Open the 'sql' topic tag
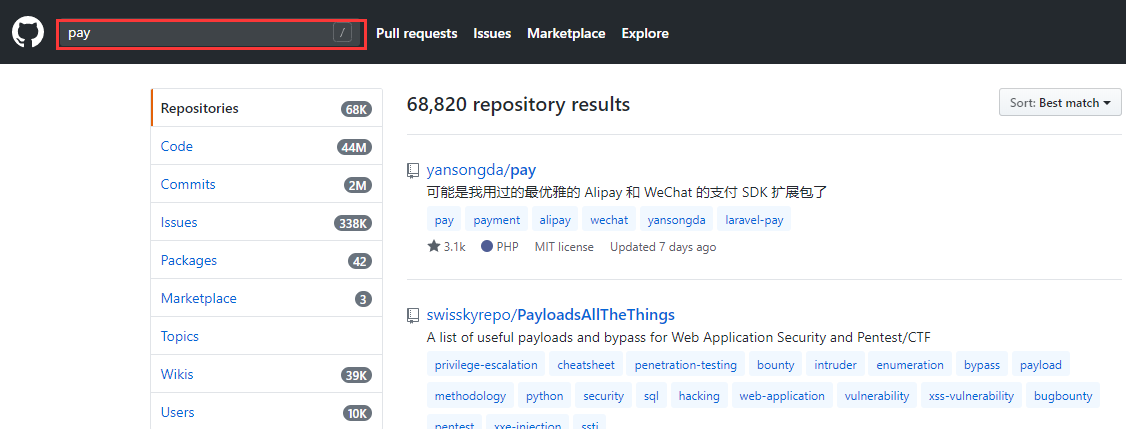This screenshot has height=429, width=1126. click(651, 396)
